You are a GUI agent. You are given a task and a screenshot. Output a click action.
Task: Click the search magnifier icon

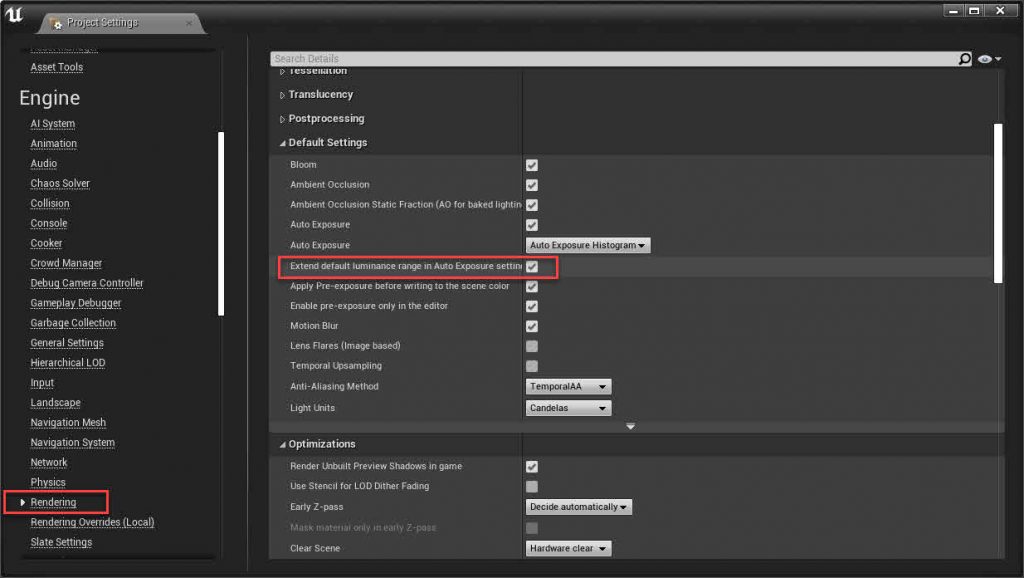[964, 59]
